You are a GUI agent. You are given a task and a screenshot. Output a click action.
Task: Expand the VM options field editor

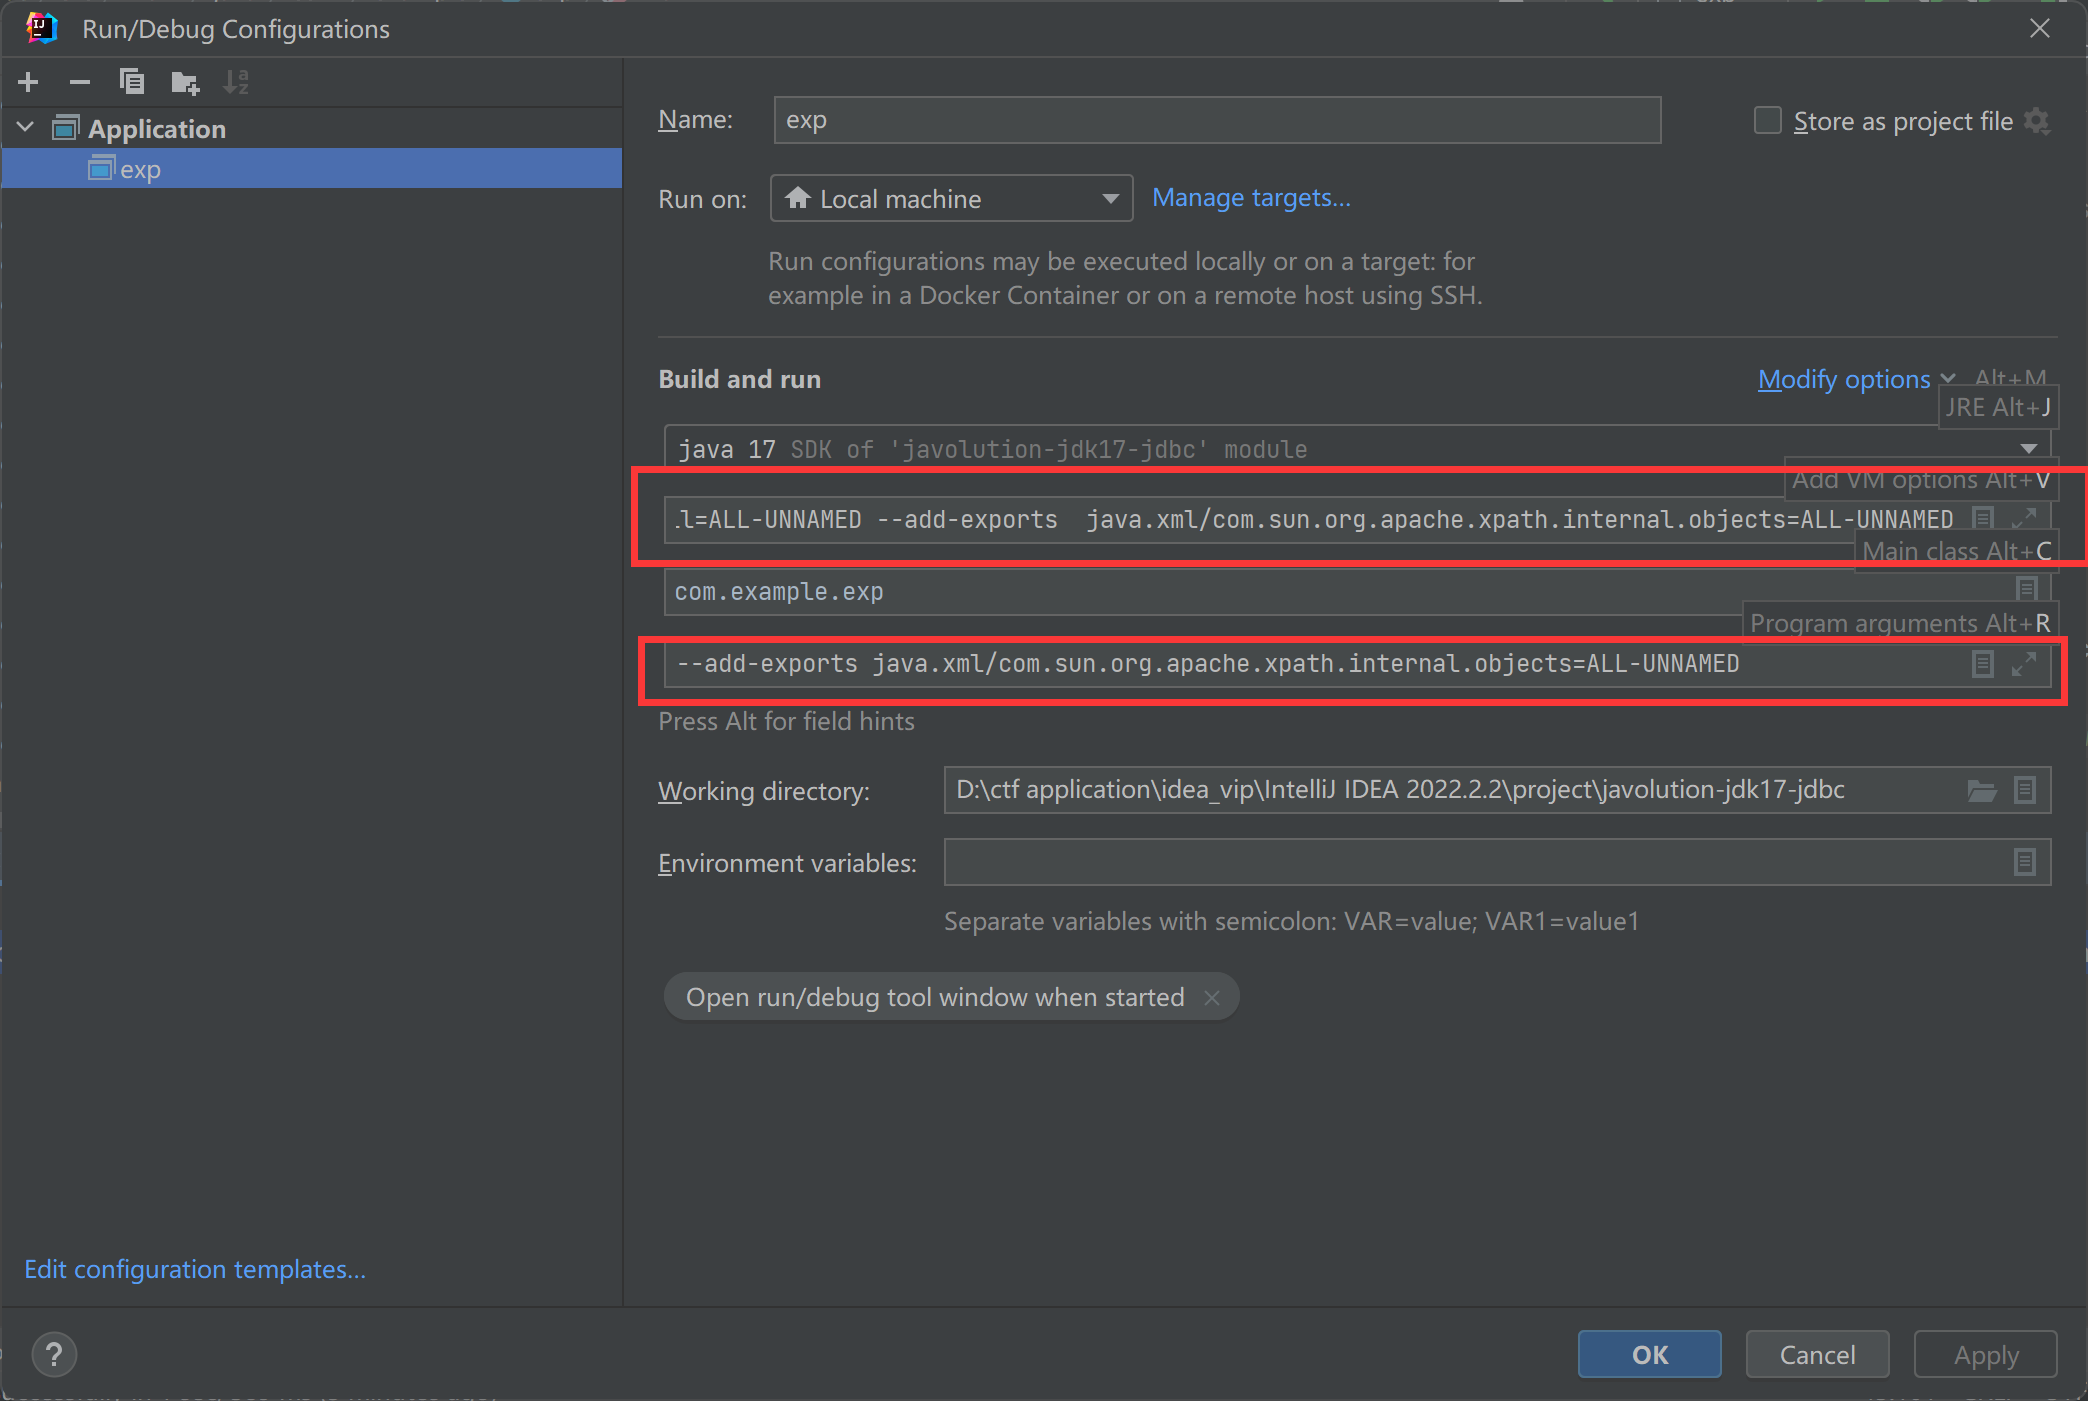point(2024,518)
